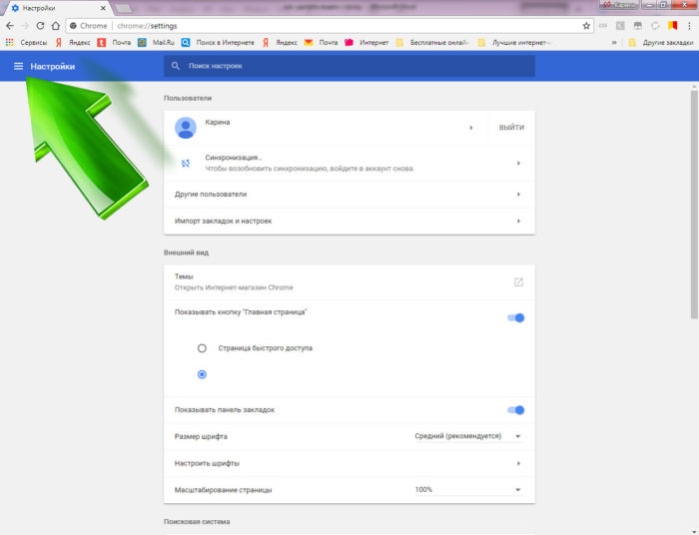Screen dimensions: 699x535
Task: Open the hamburger menu next to Настройки
Action: pos(18,66)
